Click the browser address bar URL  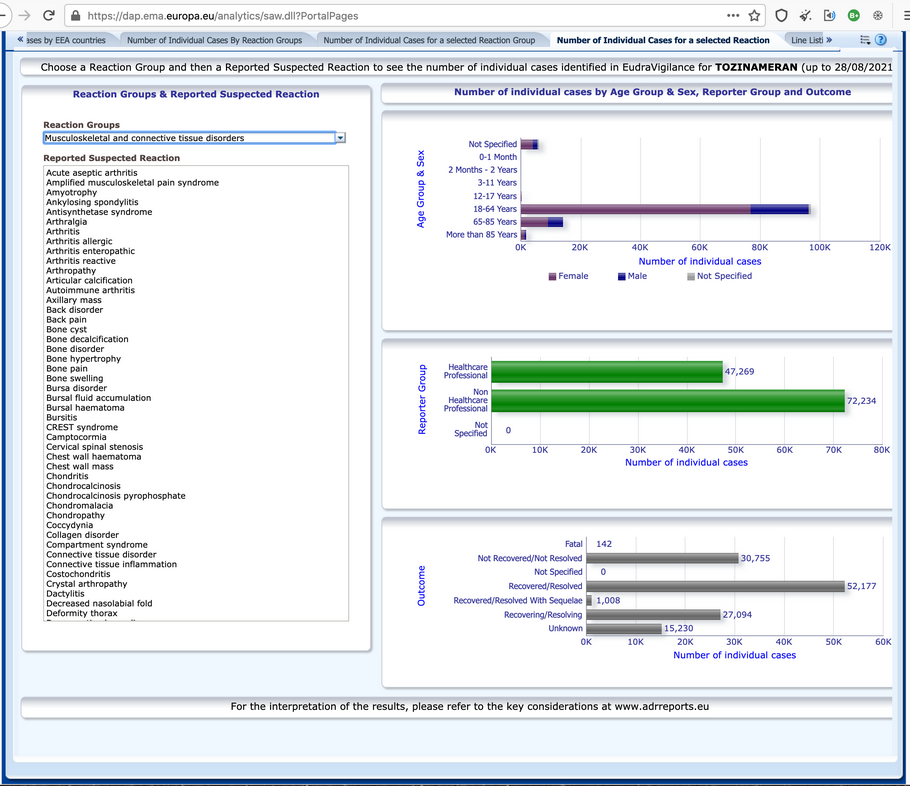(223, 16)
